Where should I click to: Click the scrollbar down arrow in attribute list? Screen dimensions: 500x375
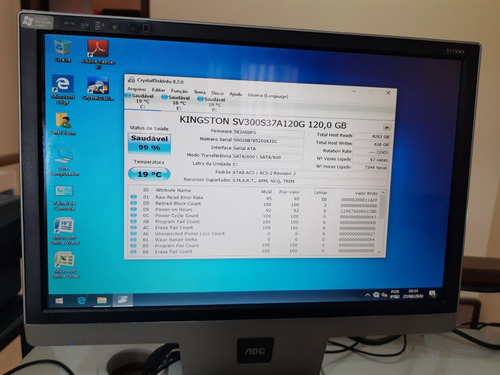[x=380, y=253]
